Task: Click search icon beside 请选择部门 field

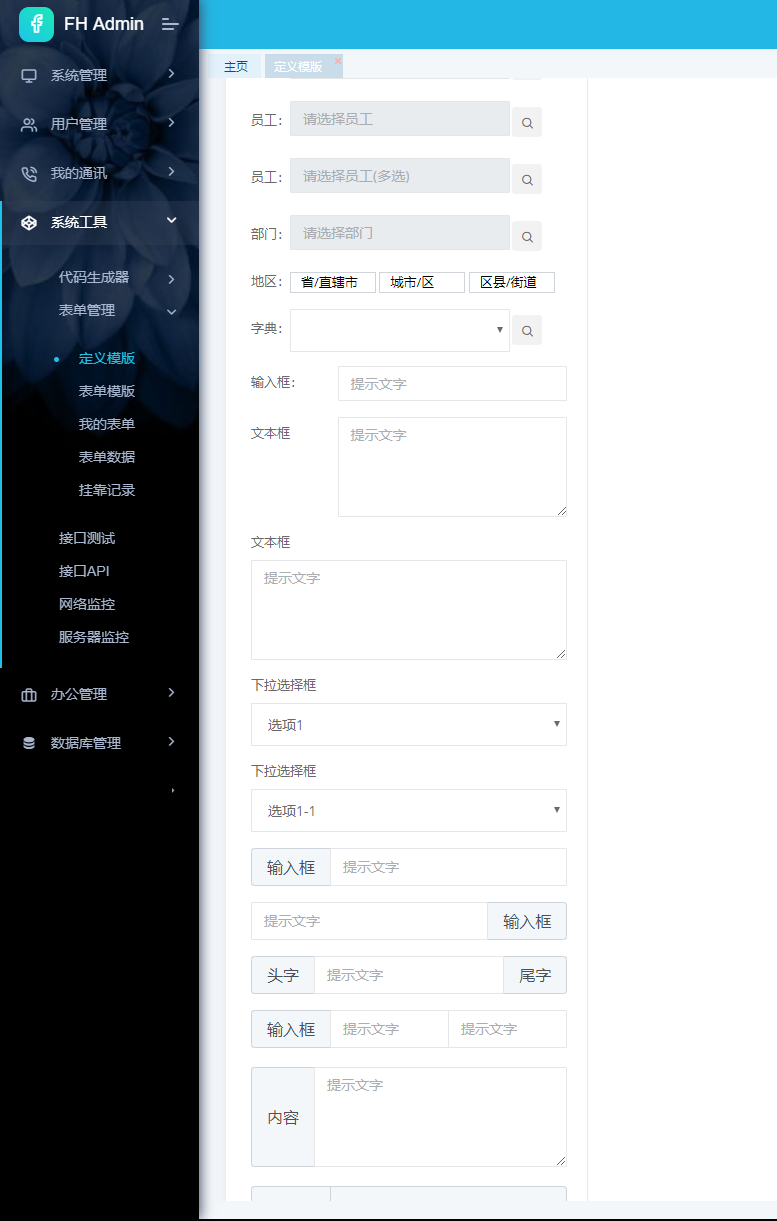Action: point(527,236)
